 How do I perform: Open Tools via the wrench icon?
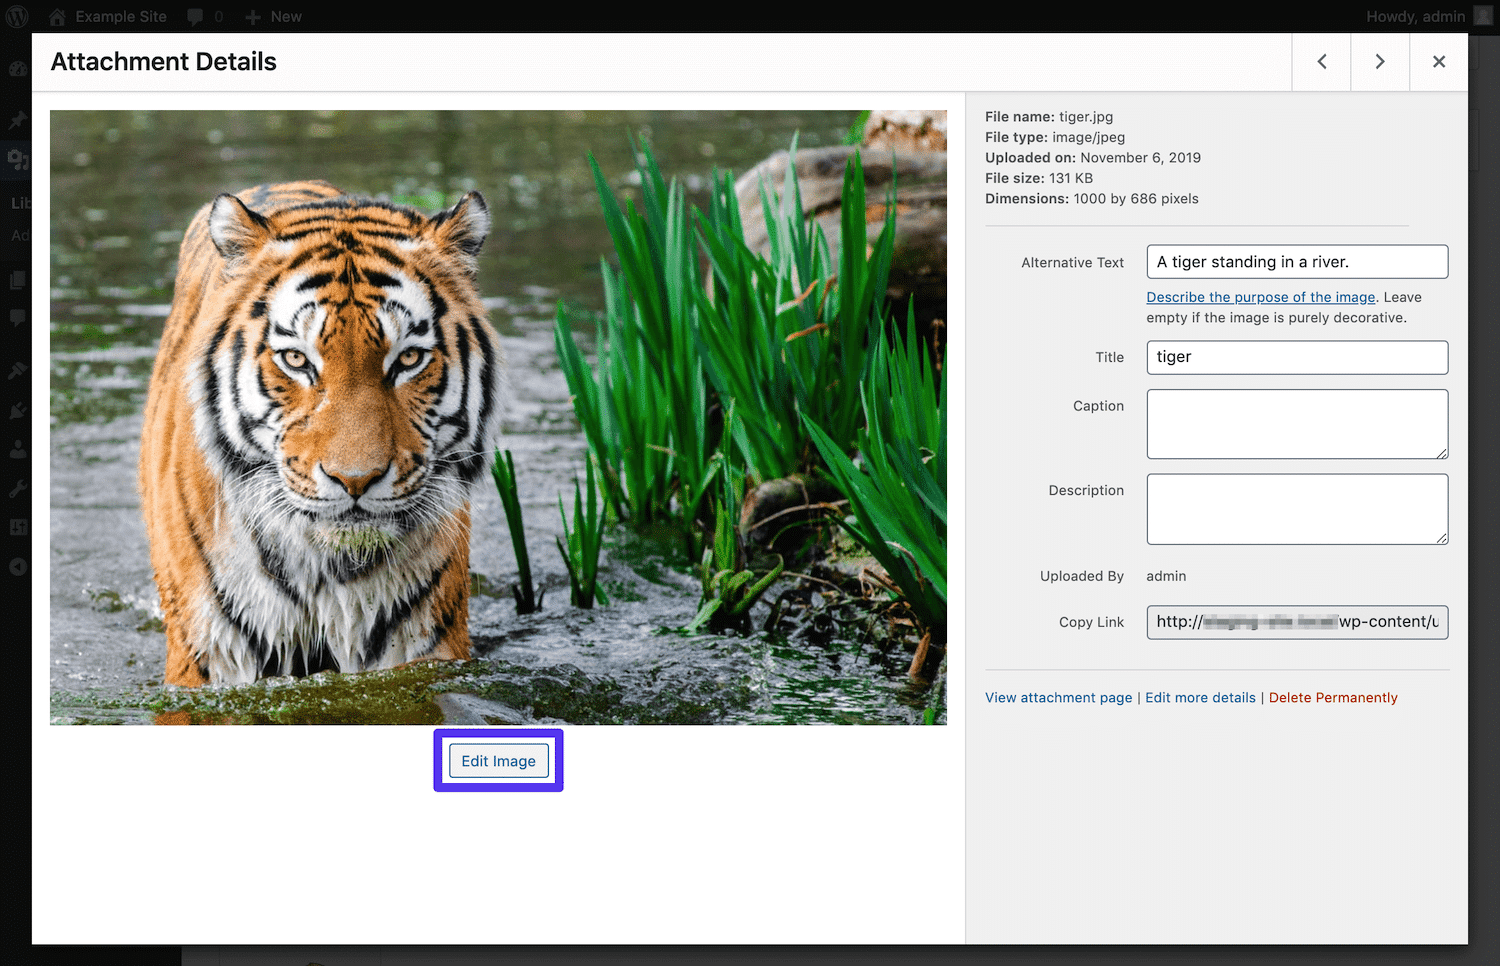coord(17,488)
